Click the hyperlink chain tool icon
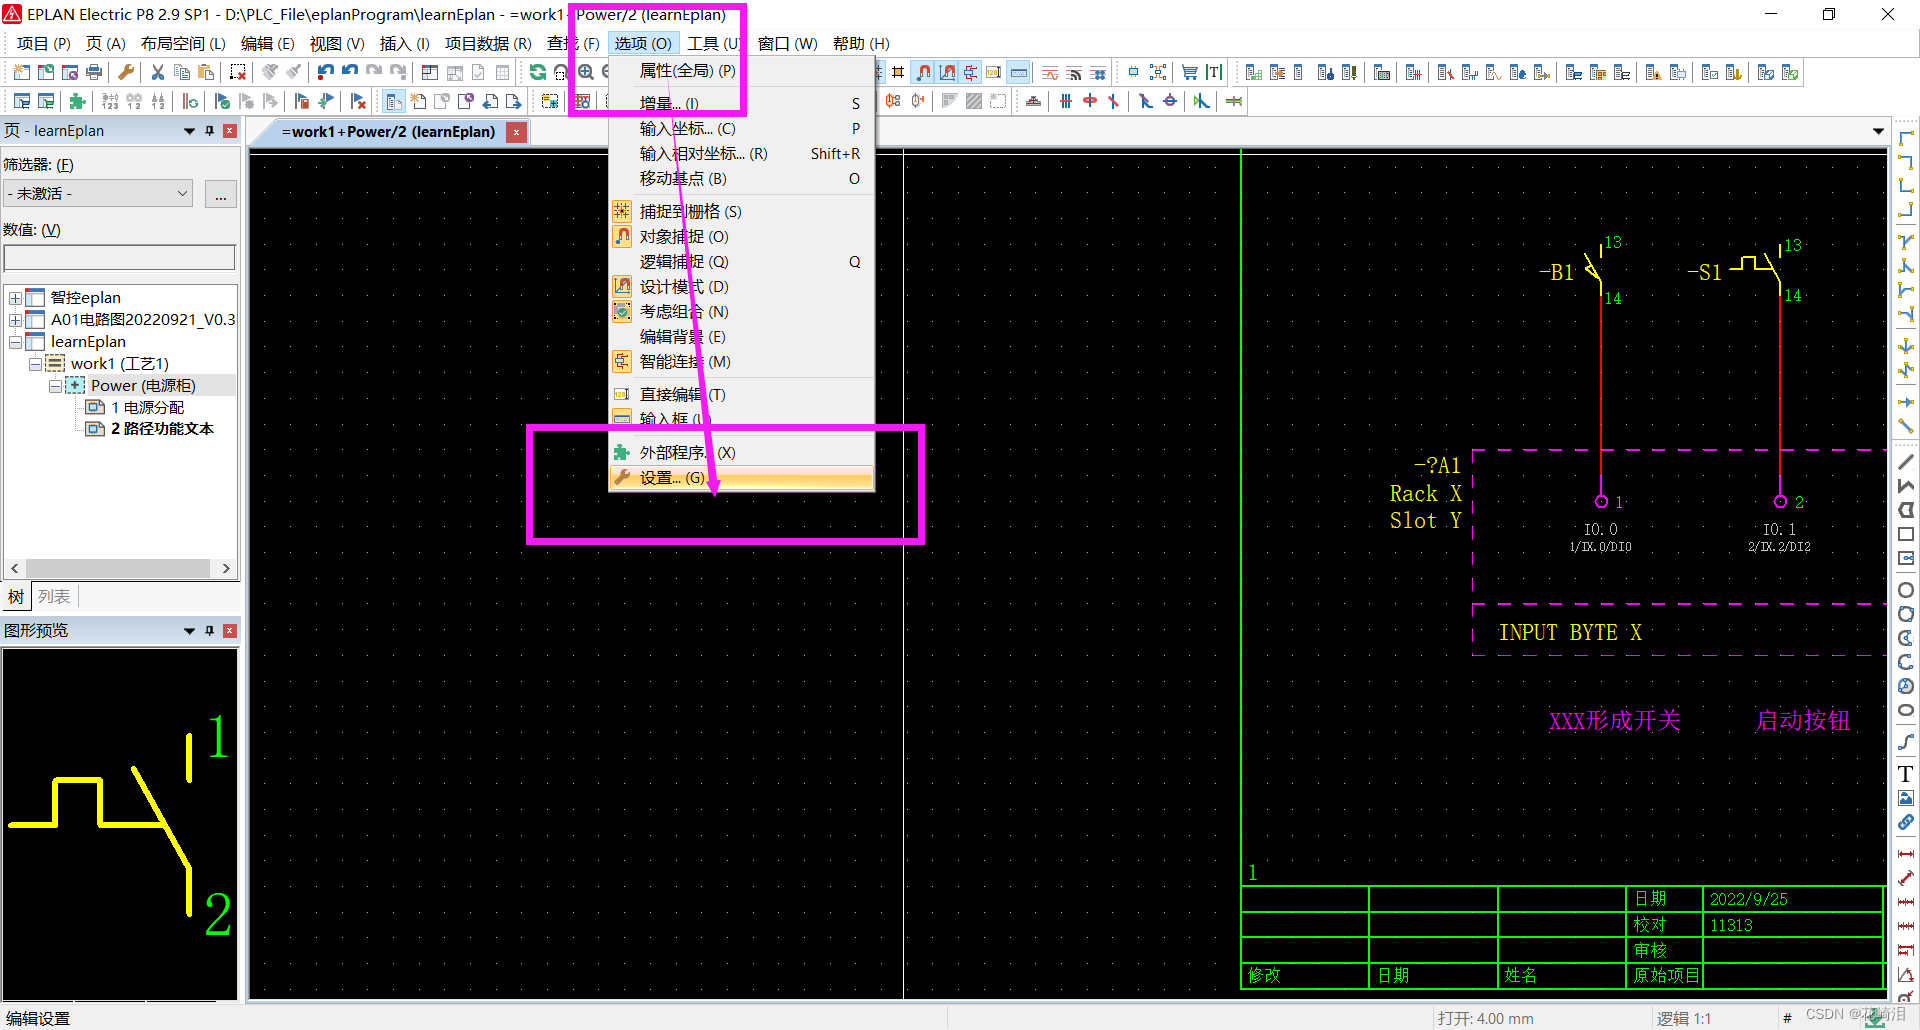Screen dimensions: 1920x1030 (x=1906, y=822)
